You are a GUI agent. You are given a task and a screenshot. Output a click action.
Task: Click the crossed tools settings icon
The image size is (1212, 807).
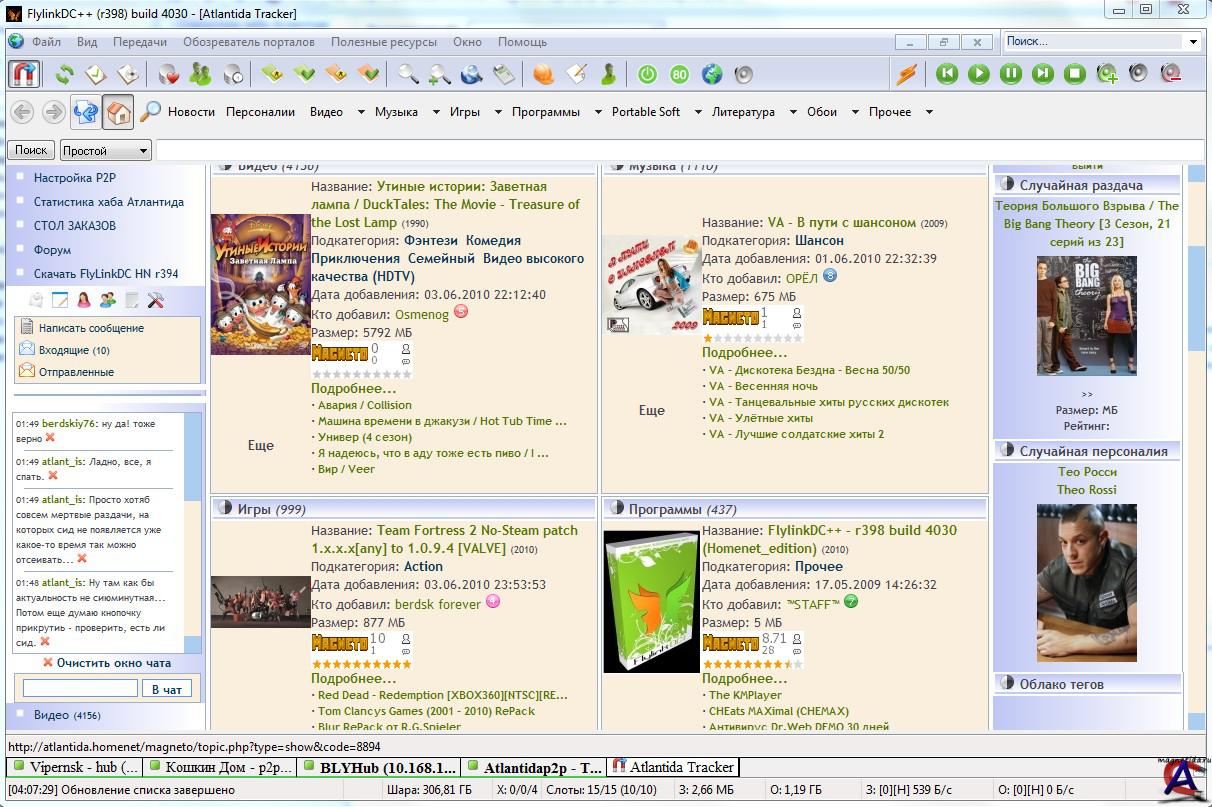tap(155, 300)
